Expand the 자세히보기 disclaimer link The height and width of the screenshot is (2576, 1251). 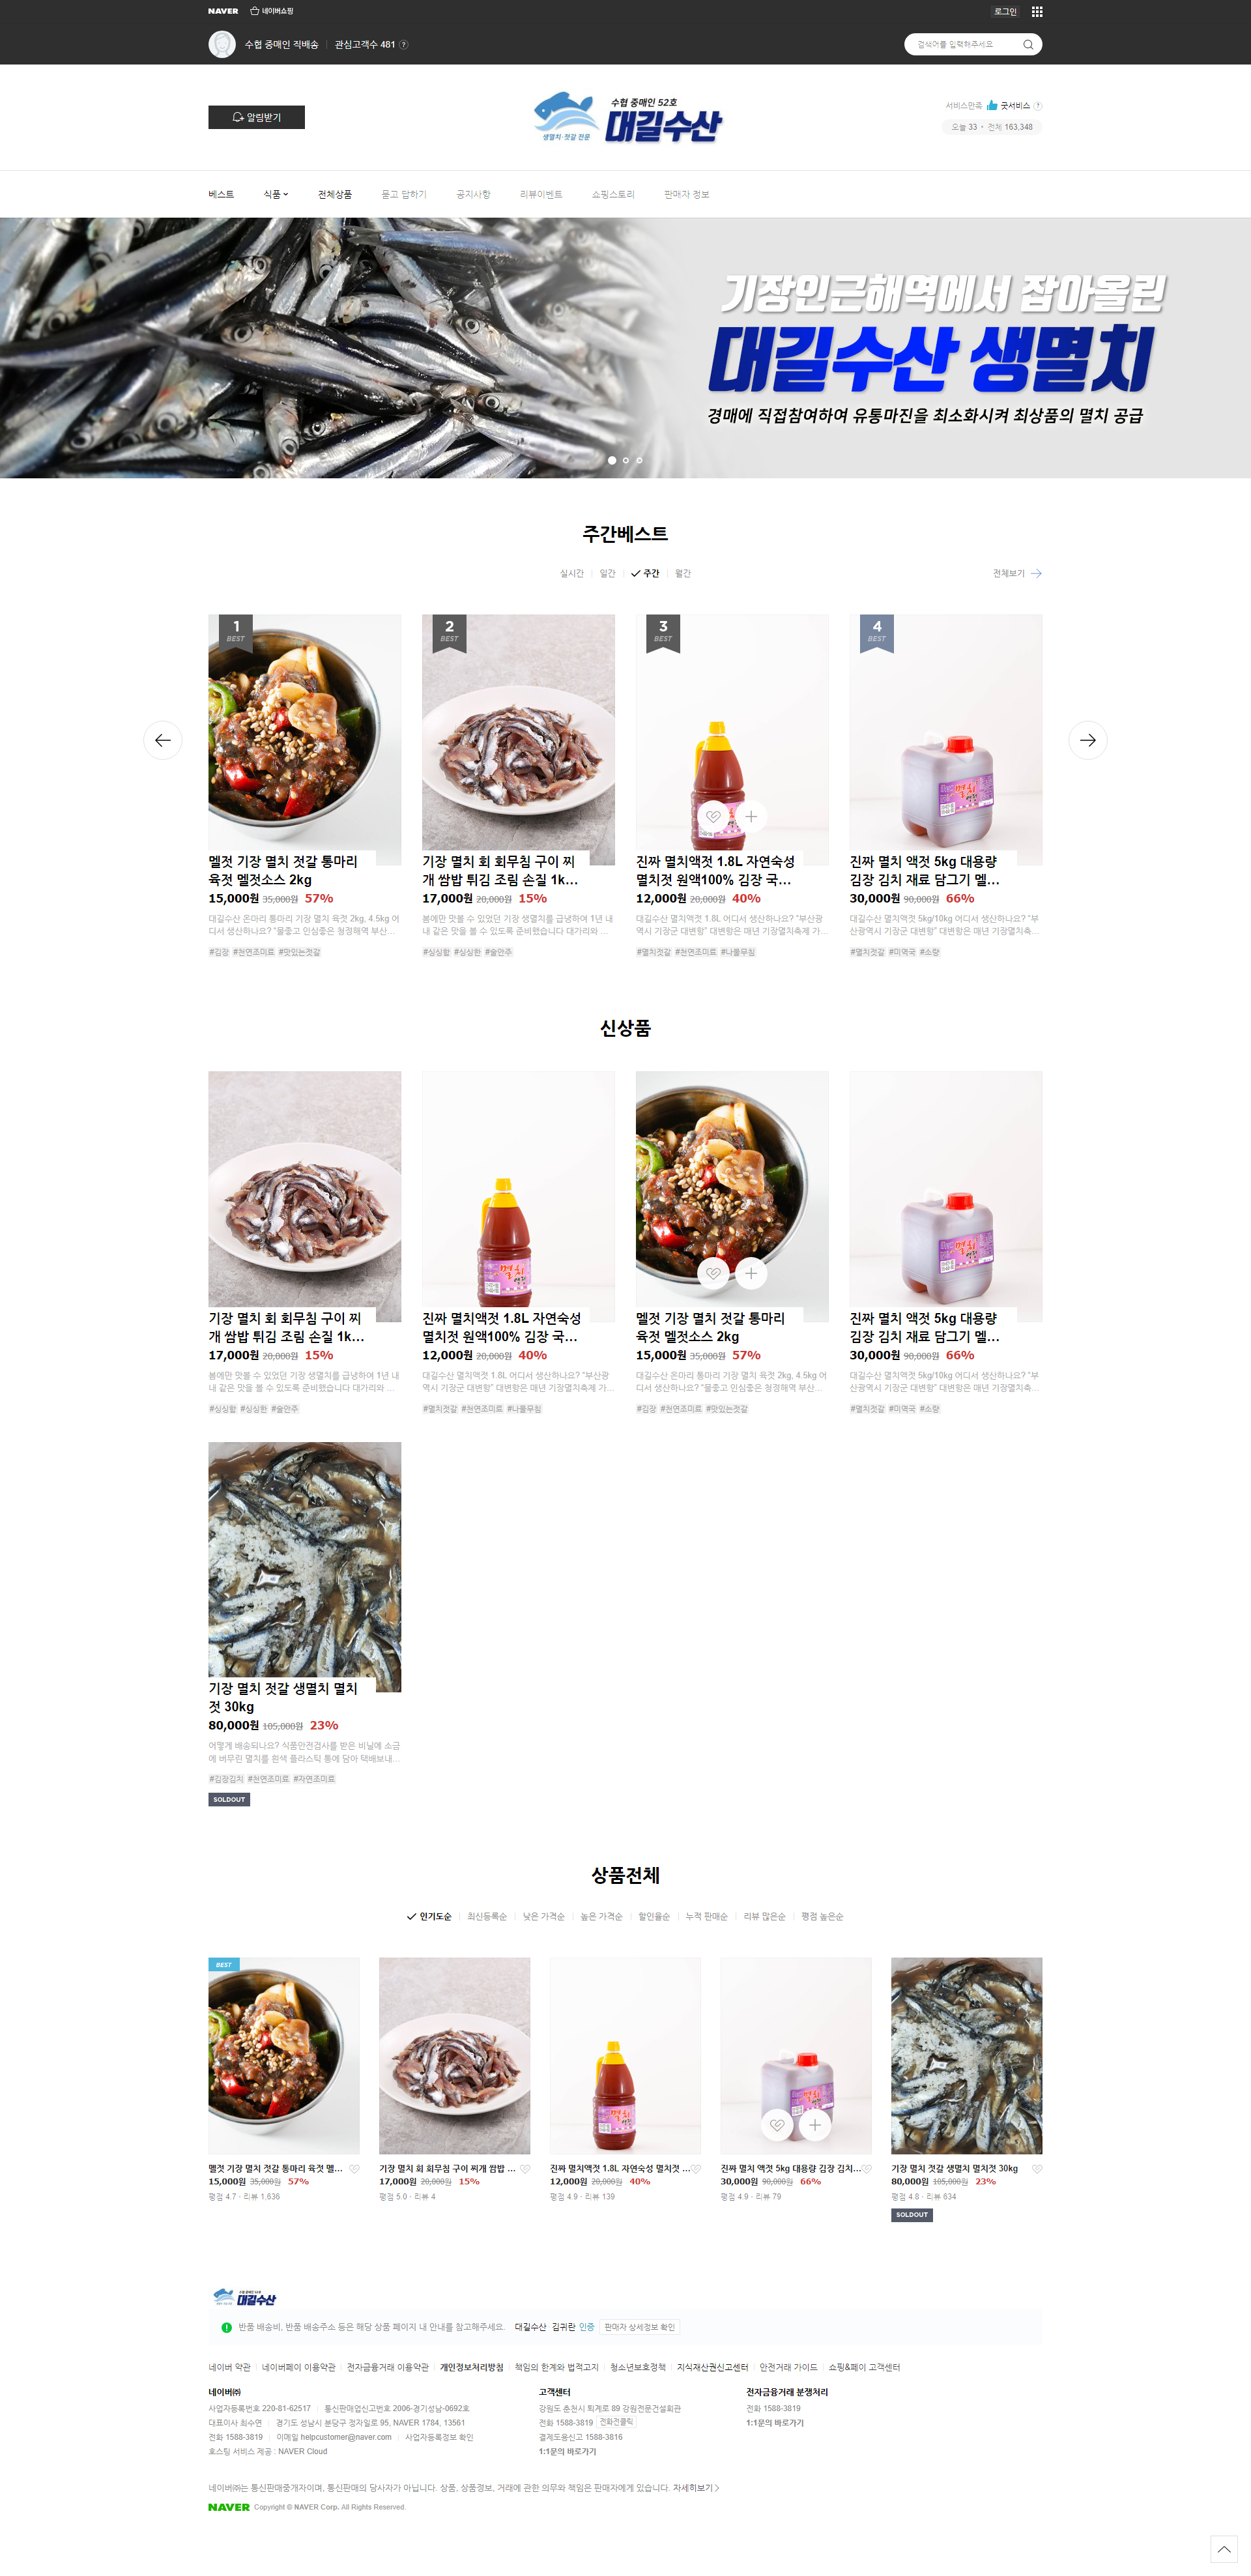point(695,2487)
